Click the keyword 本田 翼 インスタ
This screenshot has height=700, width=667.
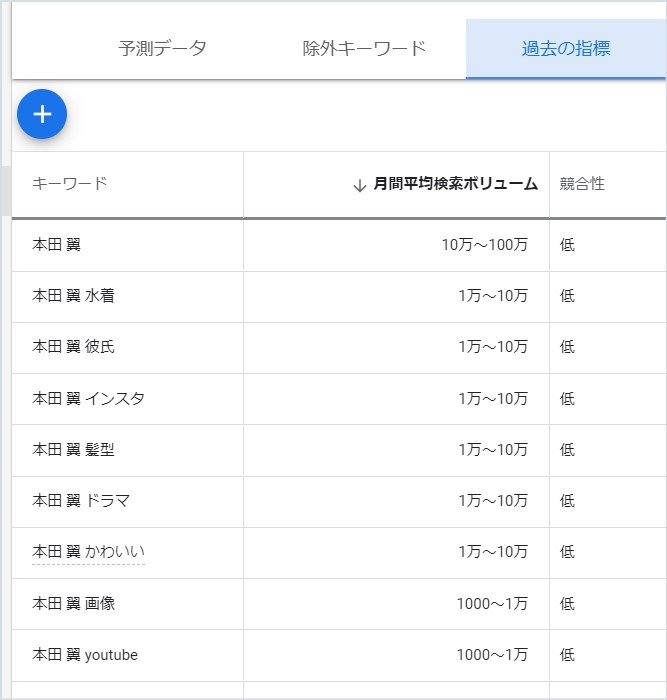tap(88, 398)
